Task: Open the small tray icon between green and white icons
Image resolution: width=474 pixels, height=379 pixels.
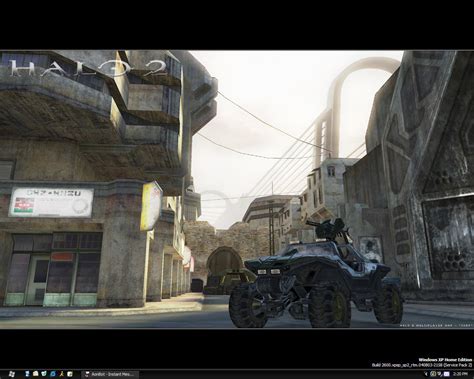Action: click(x=440, y=374)
